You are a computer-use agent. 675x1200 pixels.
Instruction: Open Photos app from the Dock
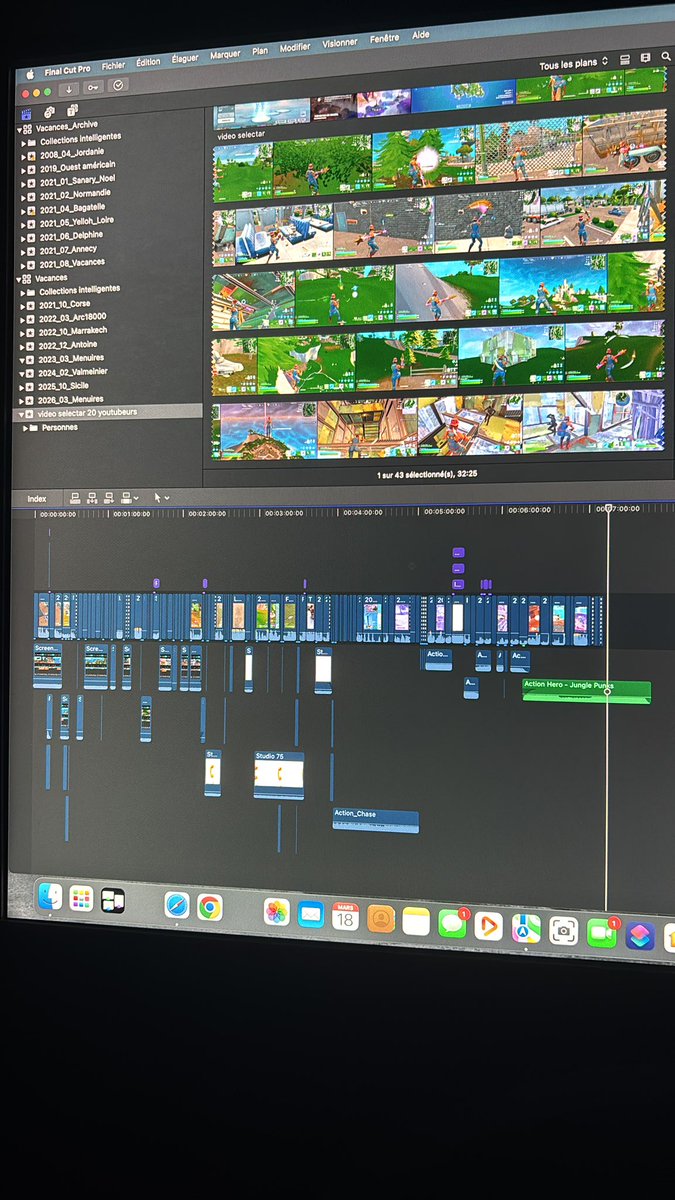pos(277,912)
